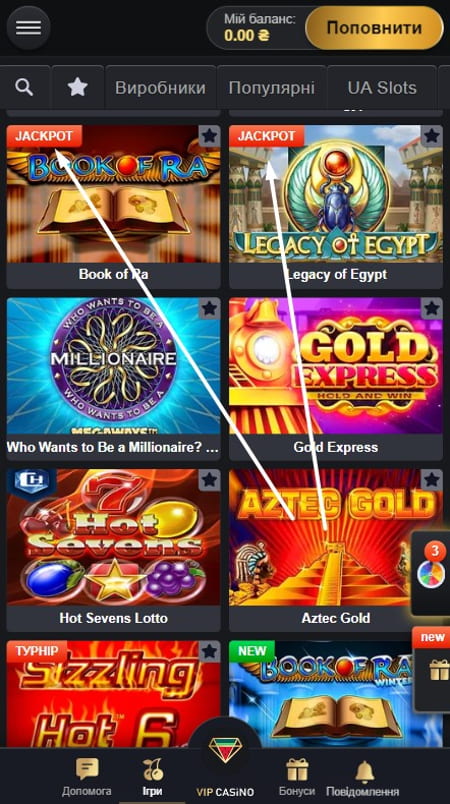Show favorites with the star filter
Image resolution: width=450 pixels, height=804 pixels.
77,88
